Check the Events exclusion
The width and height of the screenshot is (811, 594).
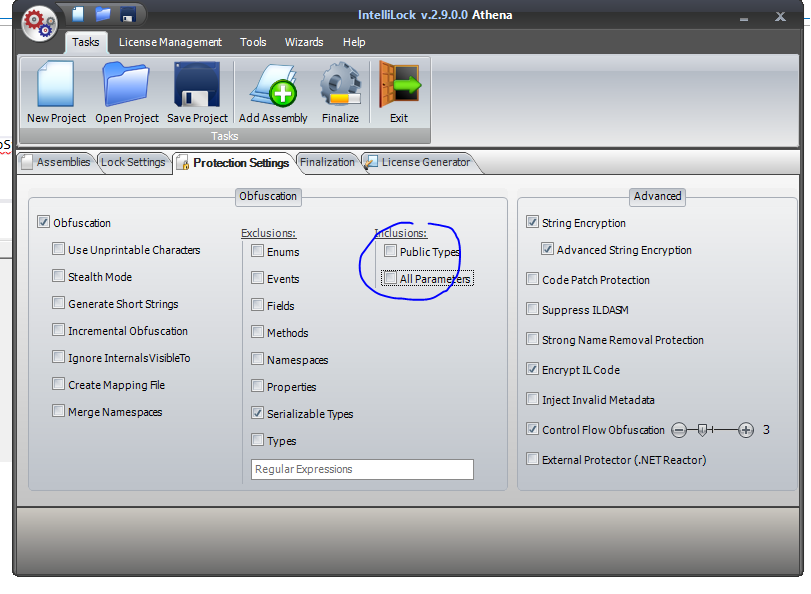pos(257,278)
